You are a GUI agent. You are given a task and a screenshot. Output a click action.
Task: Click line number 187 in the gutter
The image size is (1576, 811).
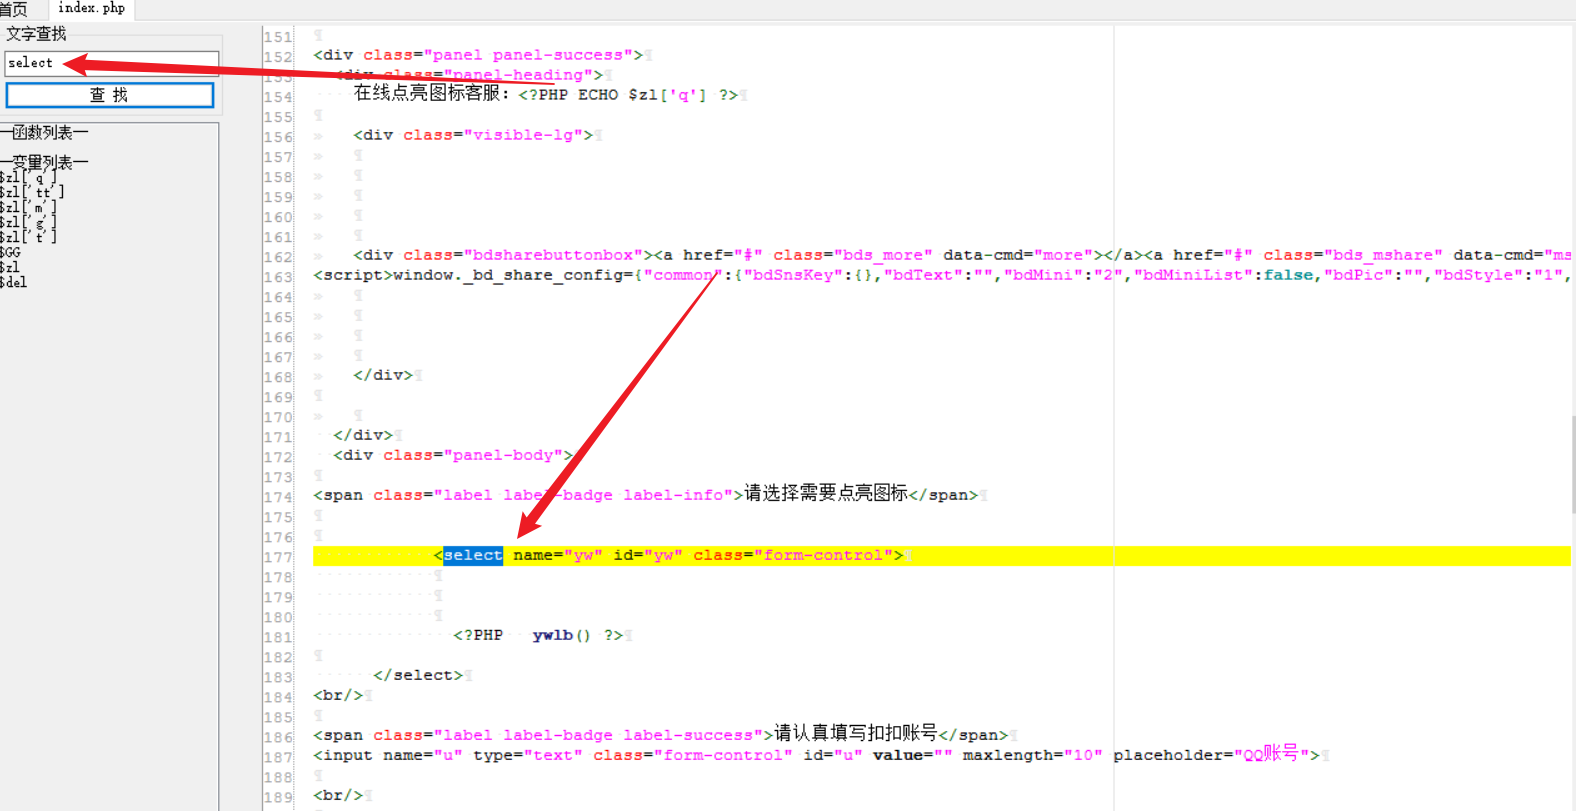point(278,757)
